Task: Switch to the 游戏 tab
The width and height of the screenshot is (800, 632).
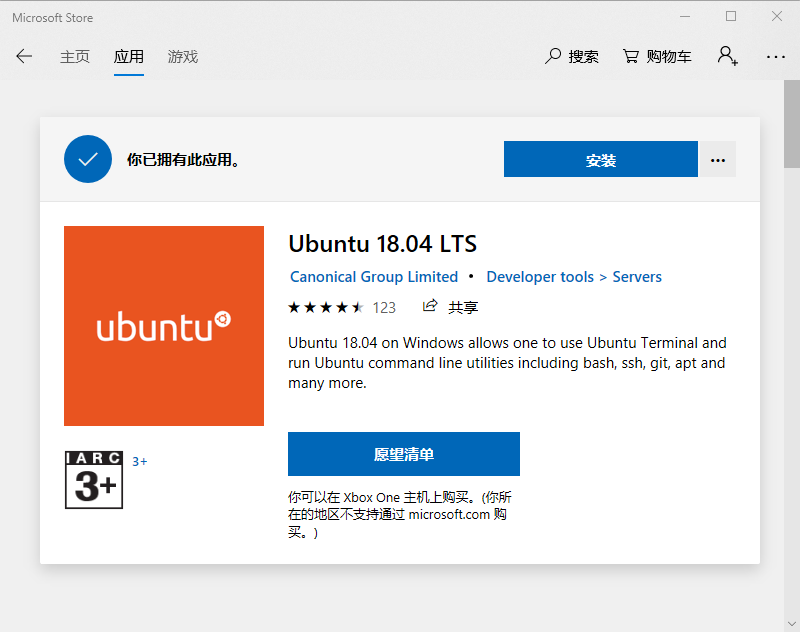Action: point(183,57)
